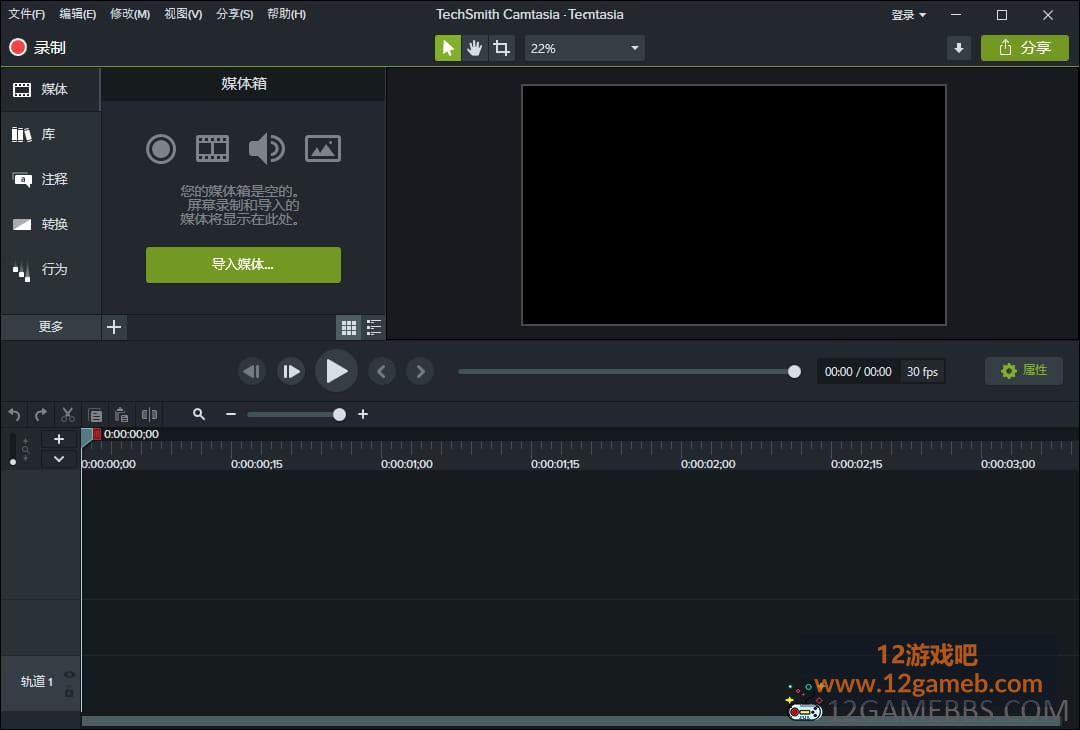Screen dimensions: 1080x730
Task: Click the screen recording circle icon in media bin
Action: click(160, 149)
